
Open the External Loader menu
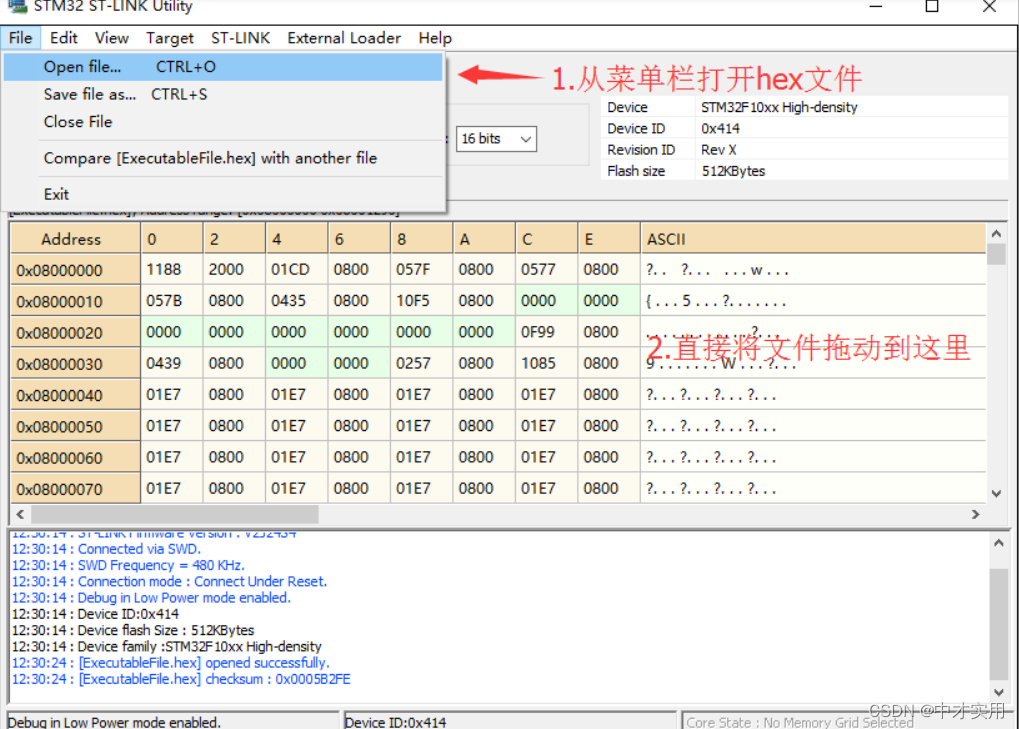[344, 38]
